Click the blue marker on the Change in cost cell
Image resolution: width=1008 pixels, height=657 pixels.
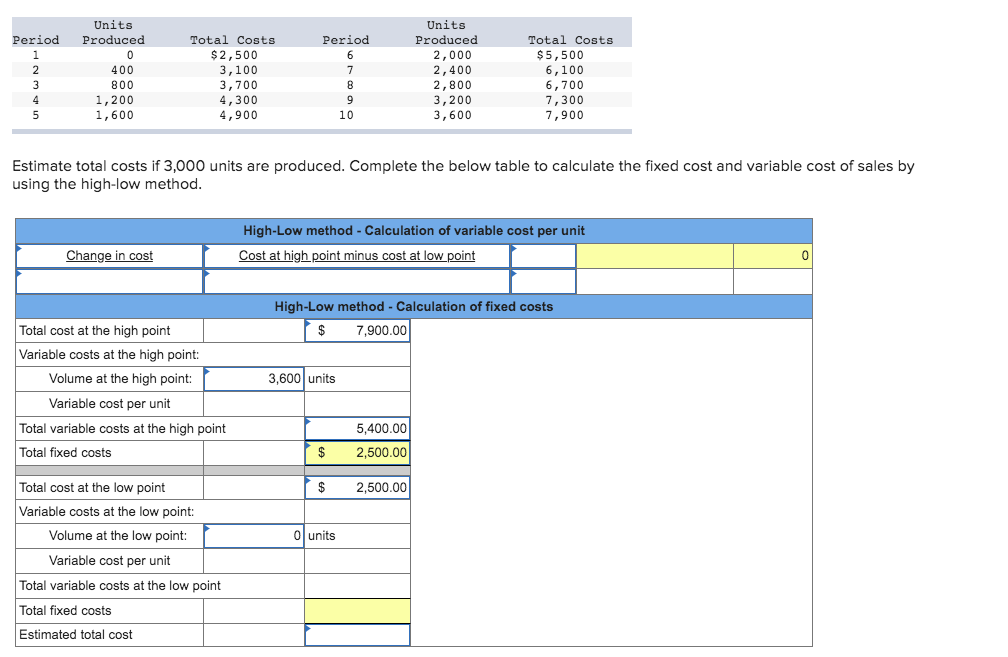pyautogui.click(x=19, y=248)
